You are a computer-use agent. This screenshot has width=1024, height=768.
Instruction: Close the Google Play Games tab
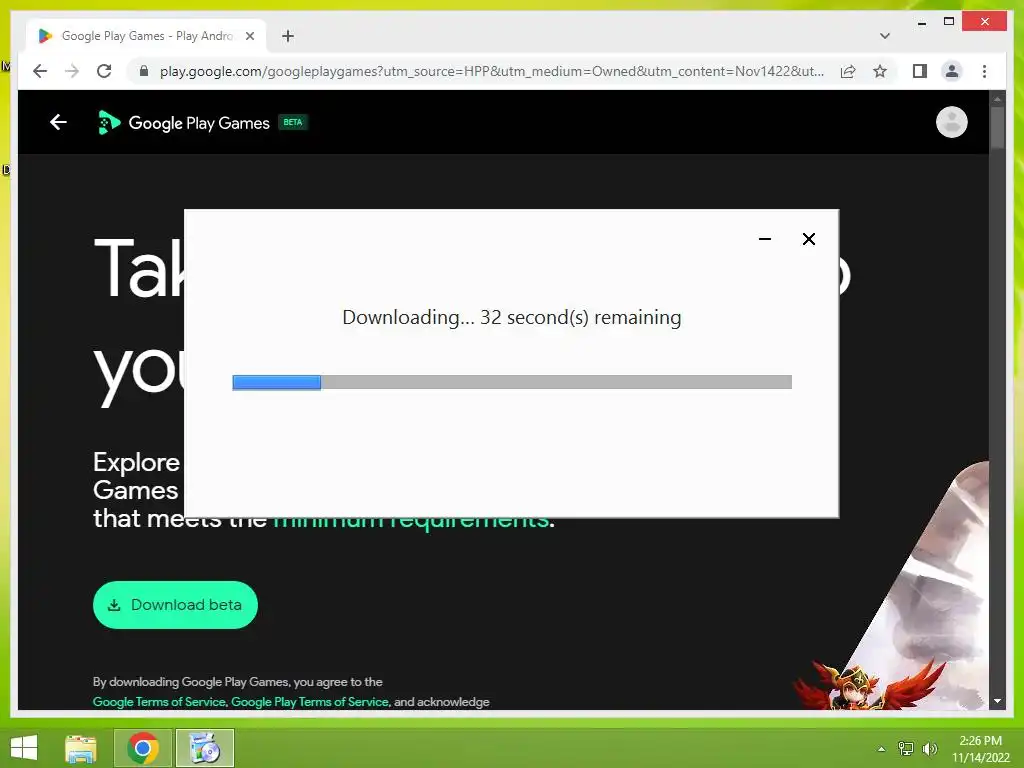click(249, 36)
